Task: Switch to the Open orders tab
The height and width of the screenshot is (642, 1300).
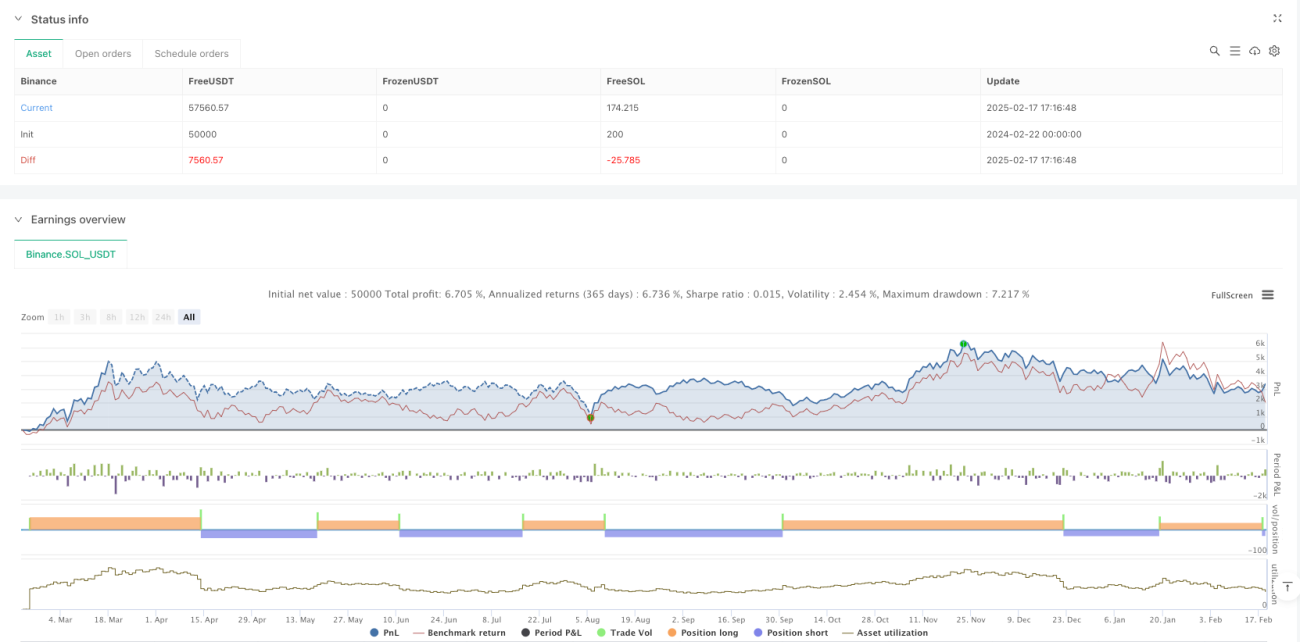Action: point(102,54)
